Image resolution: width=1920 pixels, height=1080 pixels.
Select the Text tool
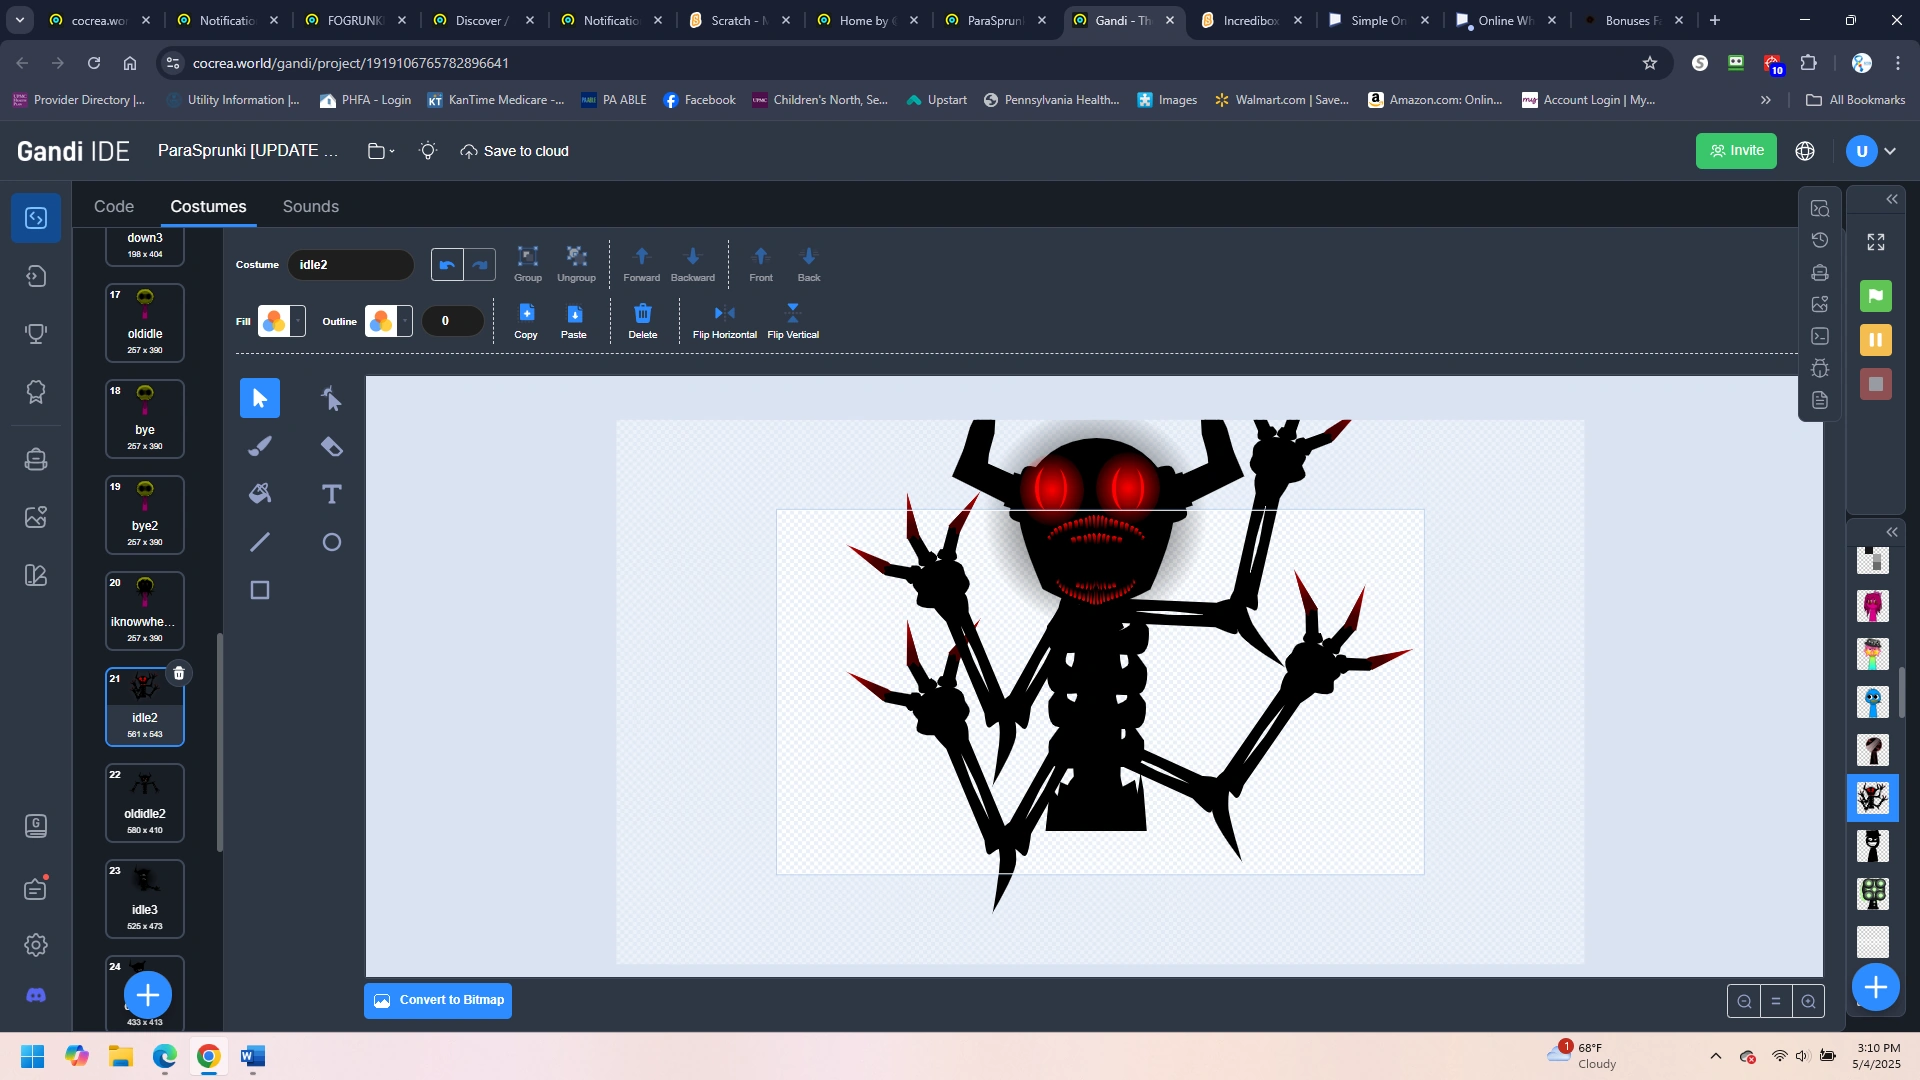point(331,494)
